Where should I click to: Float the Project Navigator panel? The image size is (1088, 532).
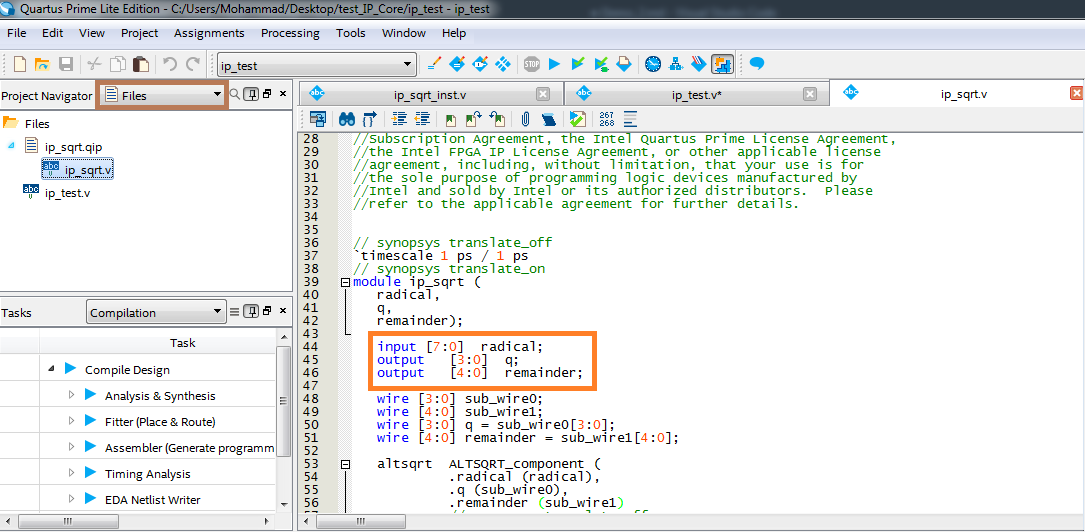click(x=267, y=94)
